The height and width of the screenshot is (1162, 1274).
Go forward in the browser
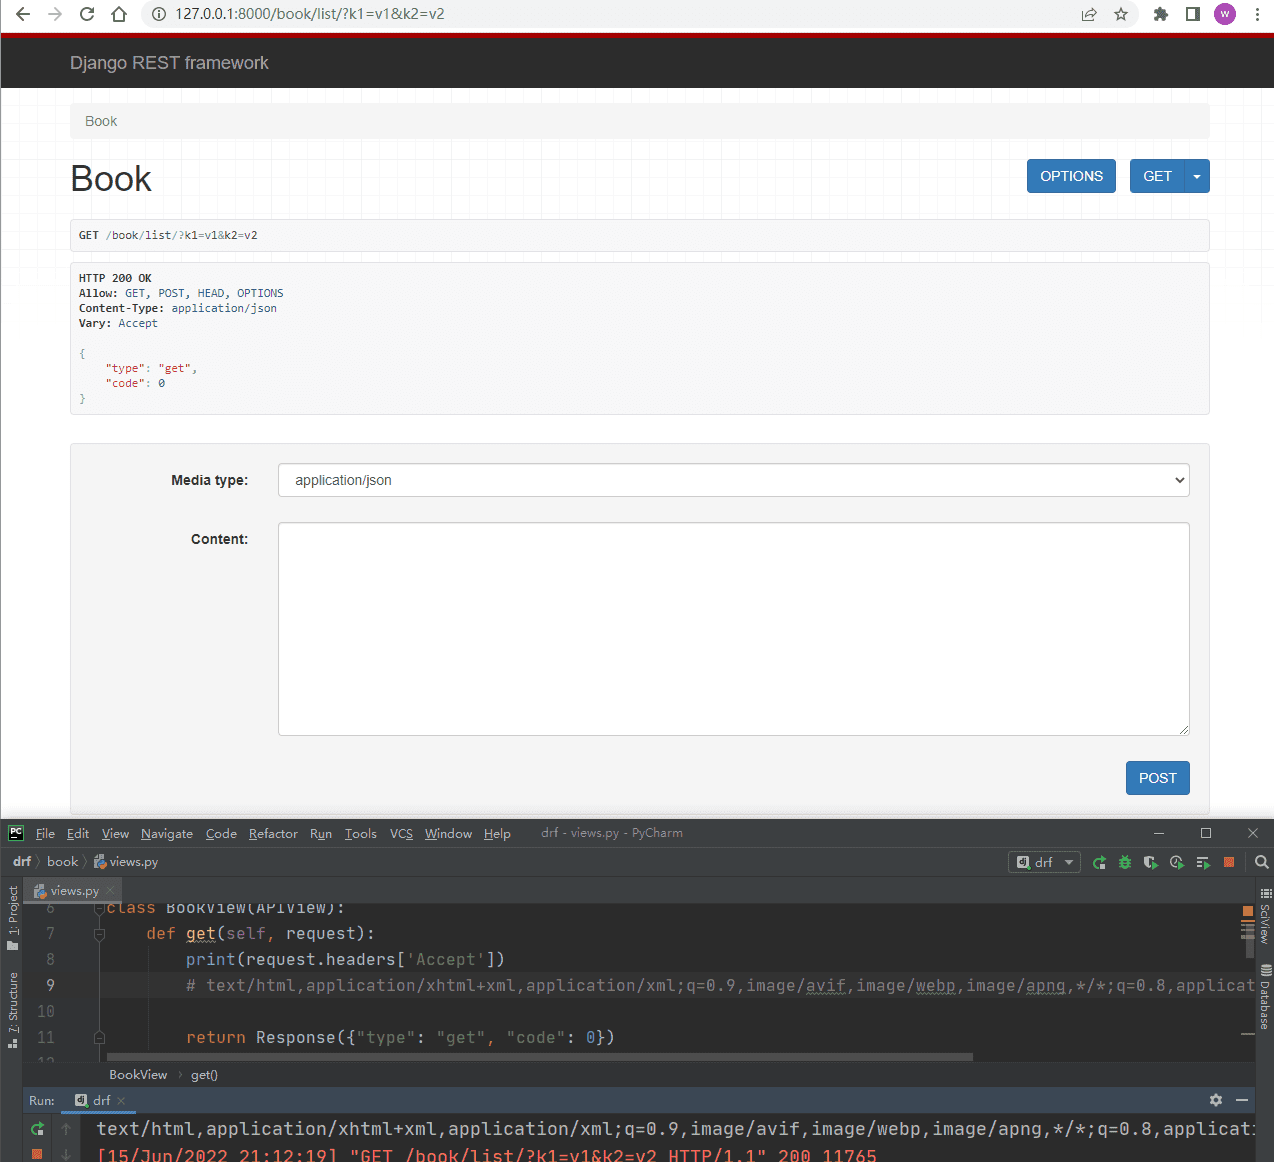(55, 14)
